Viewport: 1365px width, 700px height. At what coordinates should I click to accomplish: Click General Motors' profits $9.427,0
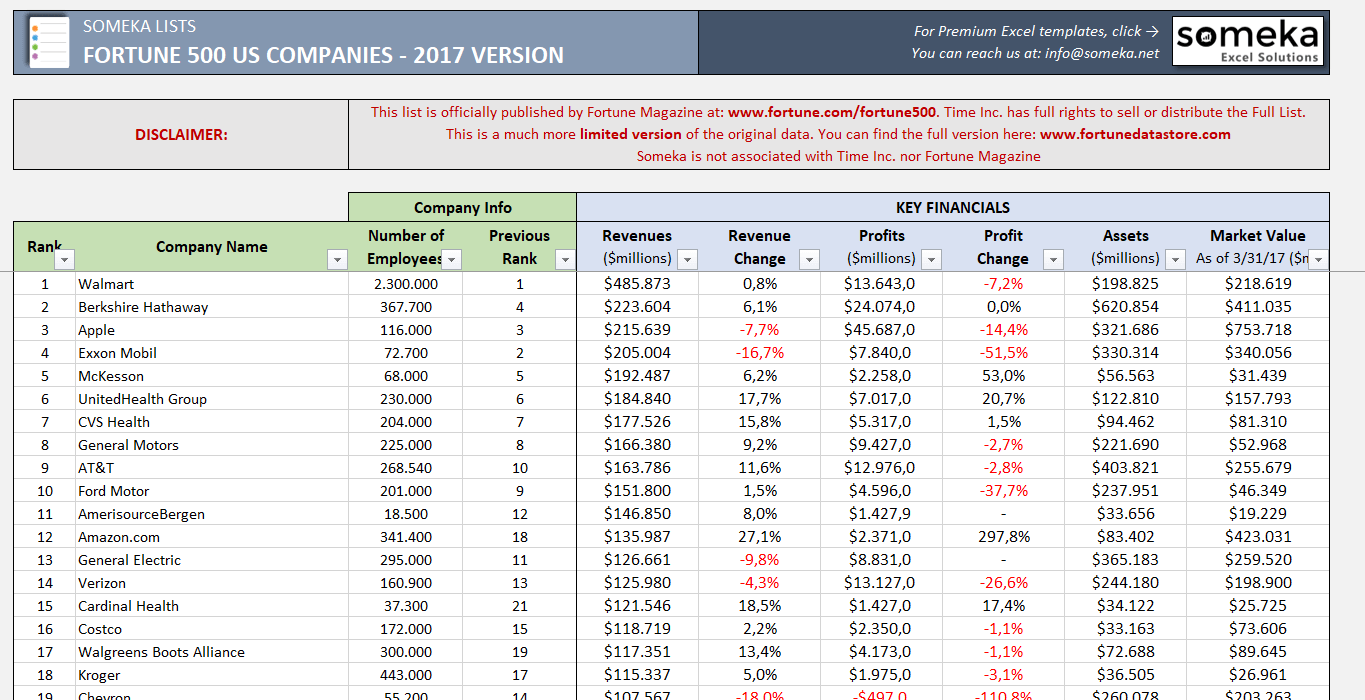click(881, 445)
